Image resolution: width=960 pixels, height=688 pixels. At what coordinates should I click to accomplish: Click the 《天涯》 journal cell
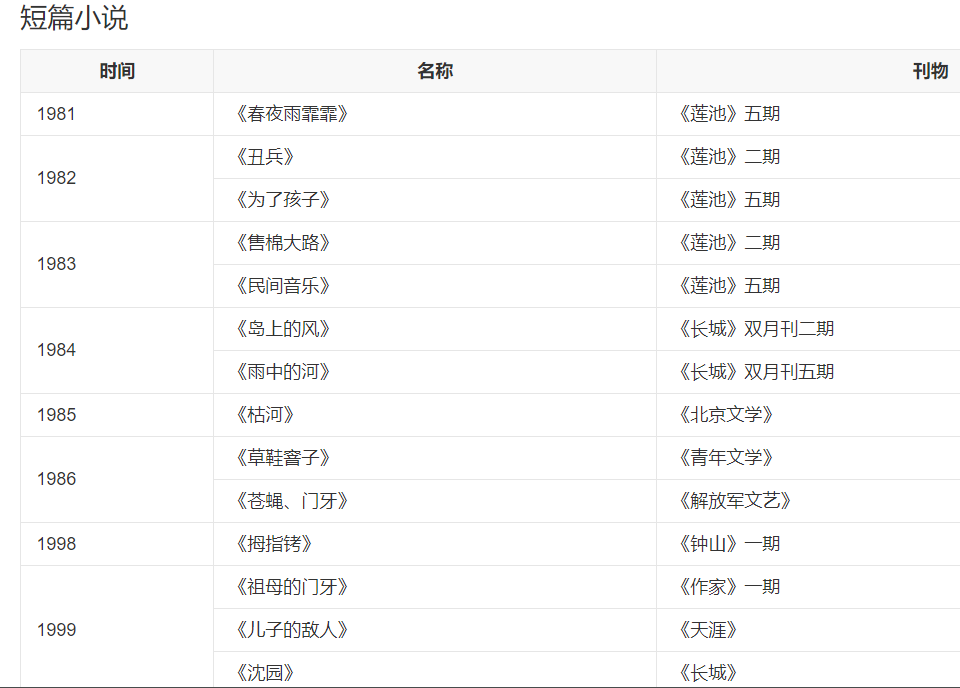709,630
